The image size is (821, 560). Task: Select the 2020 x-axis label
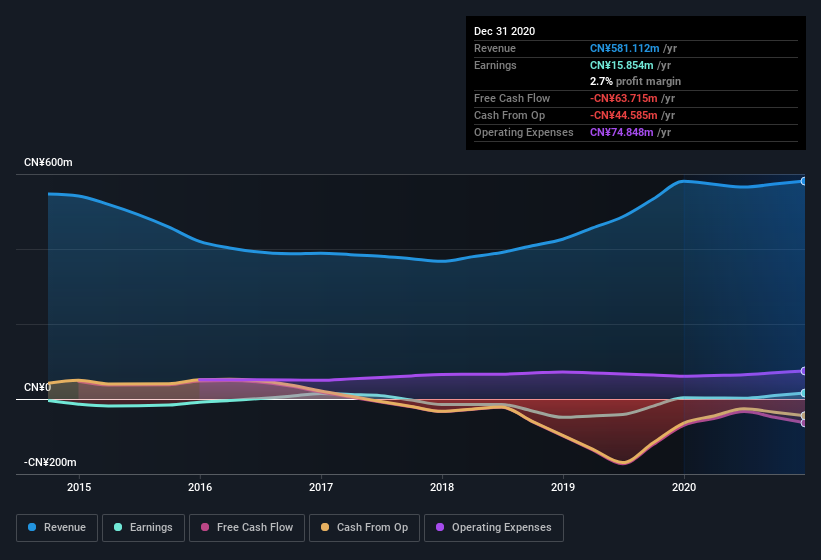(684, 487)
